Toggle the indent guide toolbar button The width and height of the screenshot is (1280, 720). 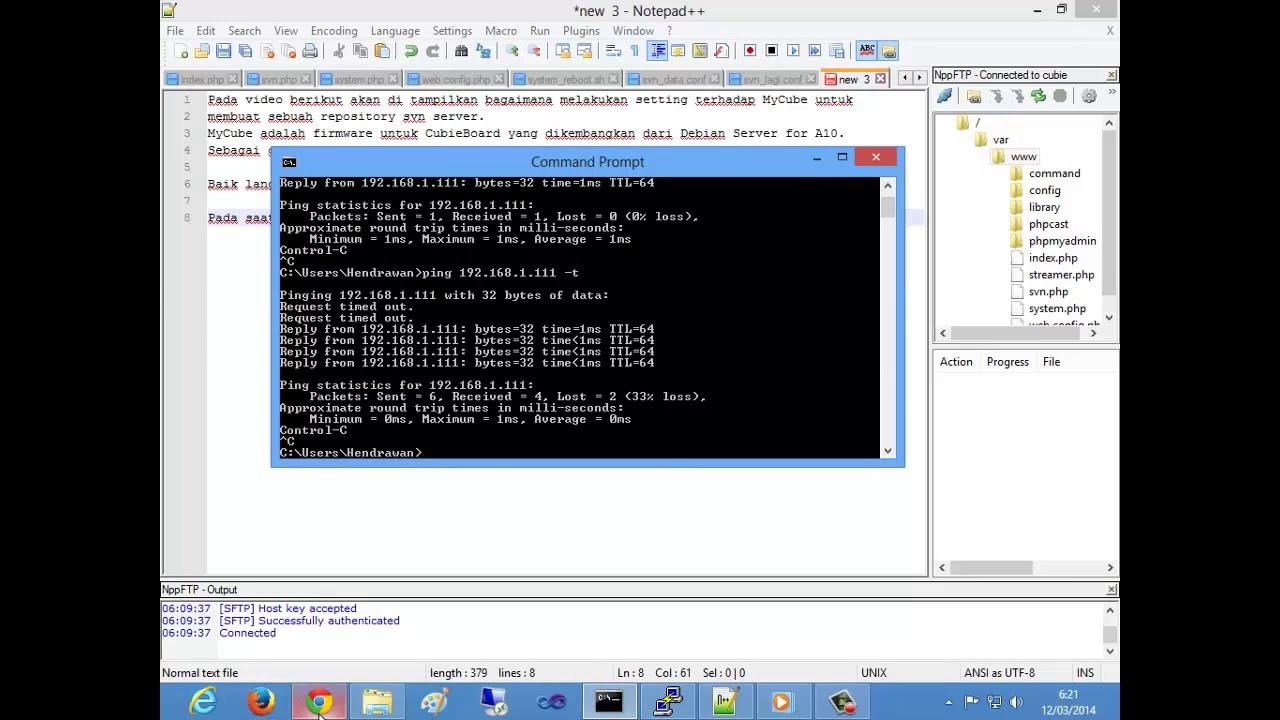tap(657, 51)
